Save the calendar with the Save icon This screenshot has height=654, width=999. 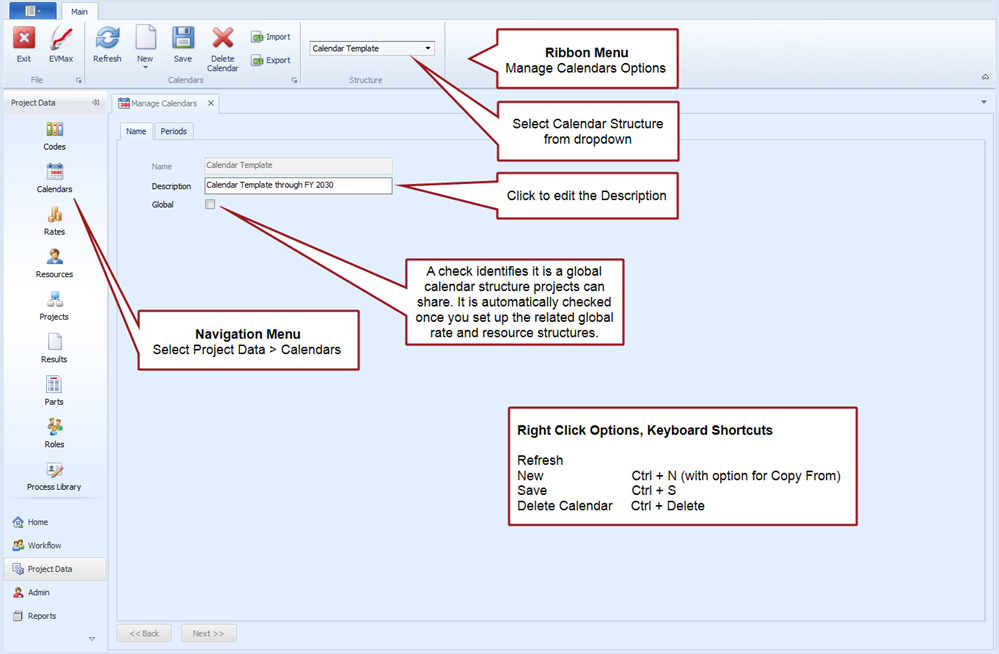tap(183, 39)
